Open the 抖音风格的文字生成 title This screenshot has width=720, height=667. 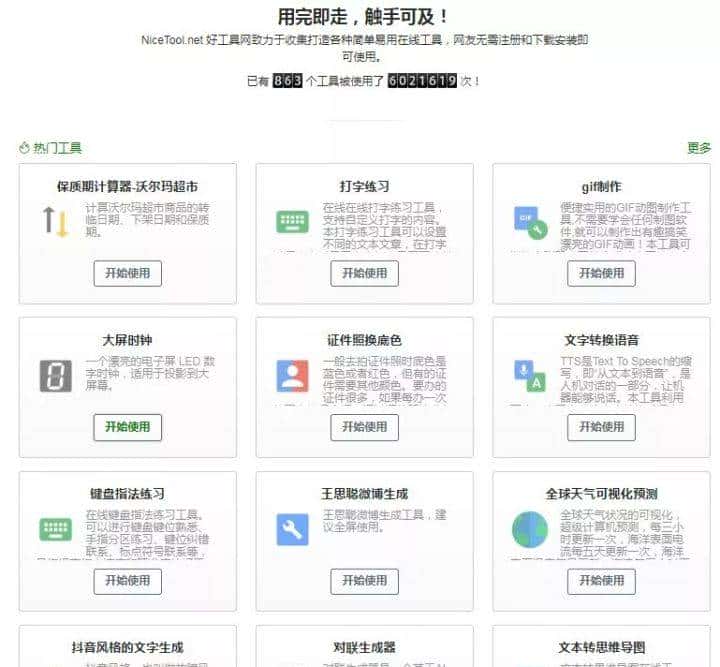coord(128,648)
